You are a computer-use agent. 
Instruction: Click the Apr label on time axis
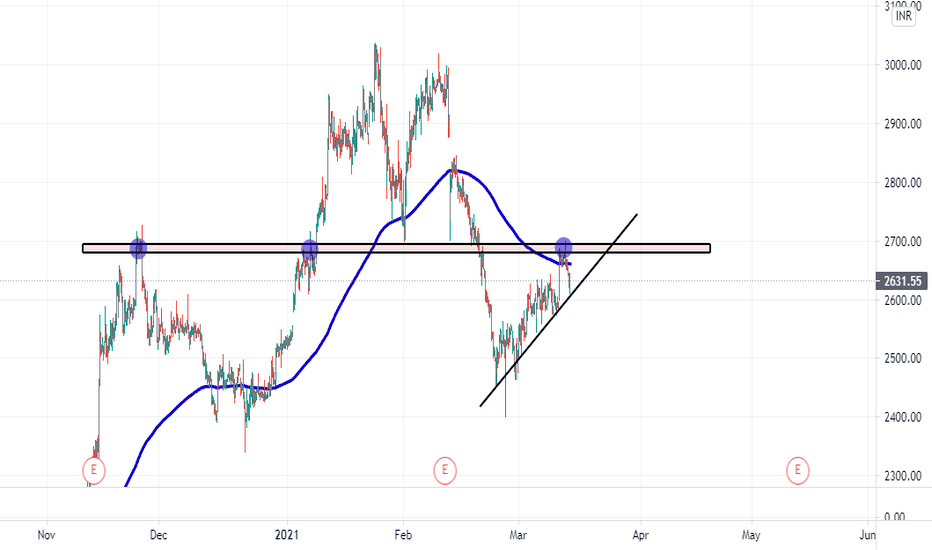640,535
